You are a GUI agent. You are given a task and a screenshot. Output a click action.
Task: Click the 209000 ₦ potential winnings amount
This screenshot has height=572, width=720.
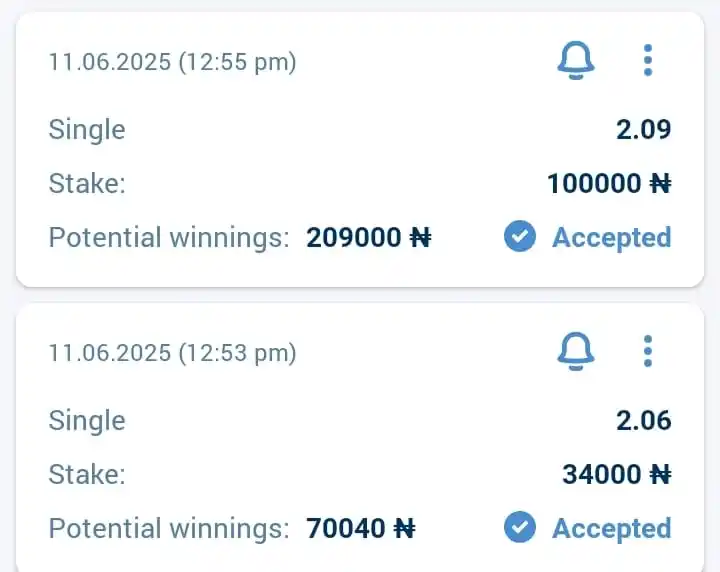(x=369, y=237)
